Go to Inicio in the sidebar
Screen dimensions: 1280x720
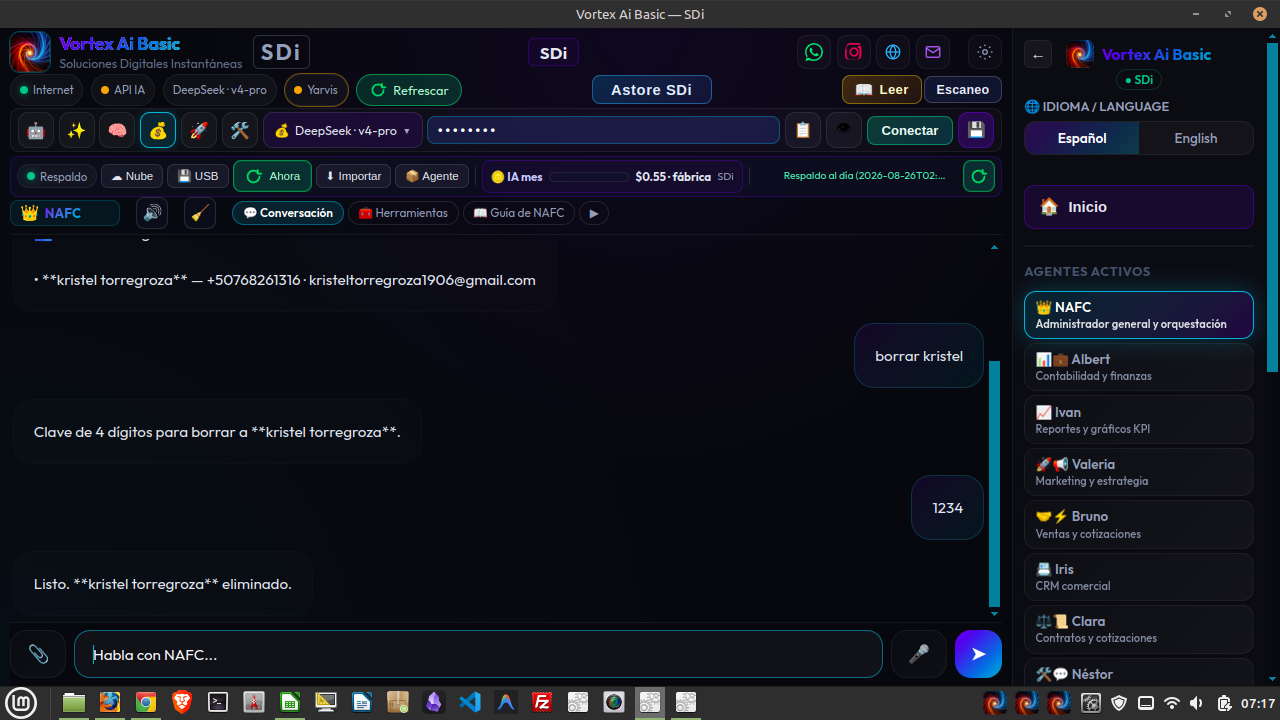(1139, 207)
